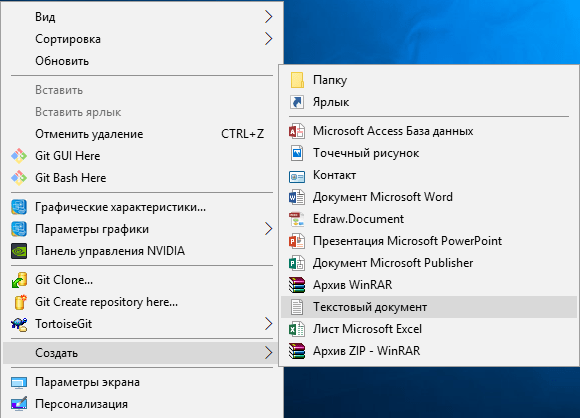Image resolution: width=580 pixels, height=418 pixels.
Task: Click the Git Bash Here icon
Action: click(19, 178)
